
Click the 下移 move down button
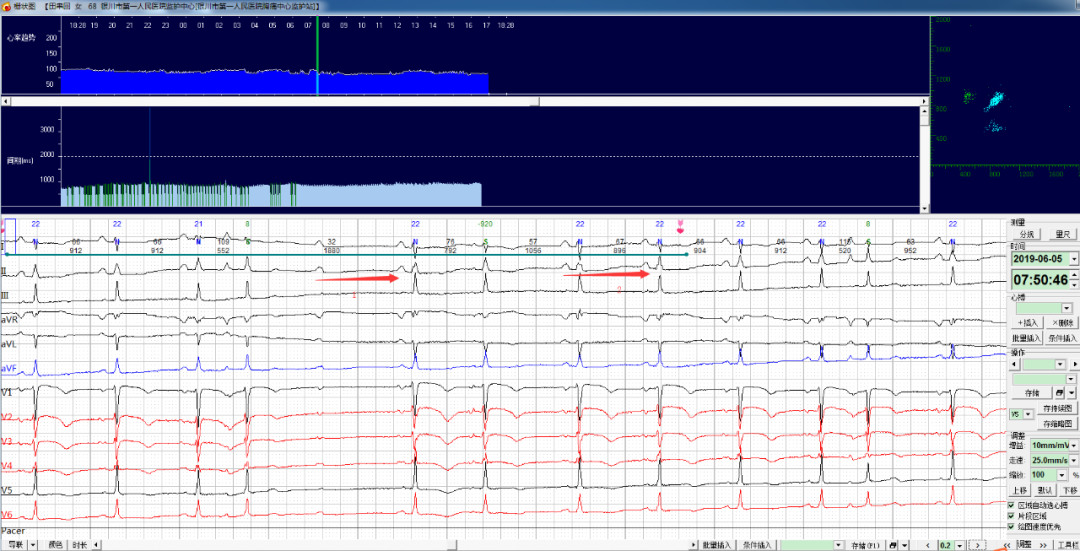point(1070,490)
